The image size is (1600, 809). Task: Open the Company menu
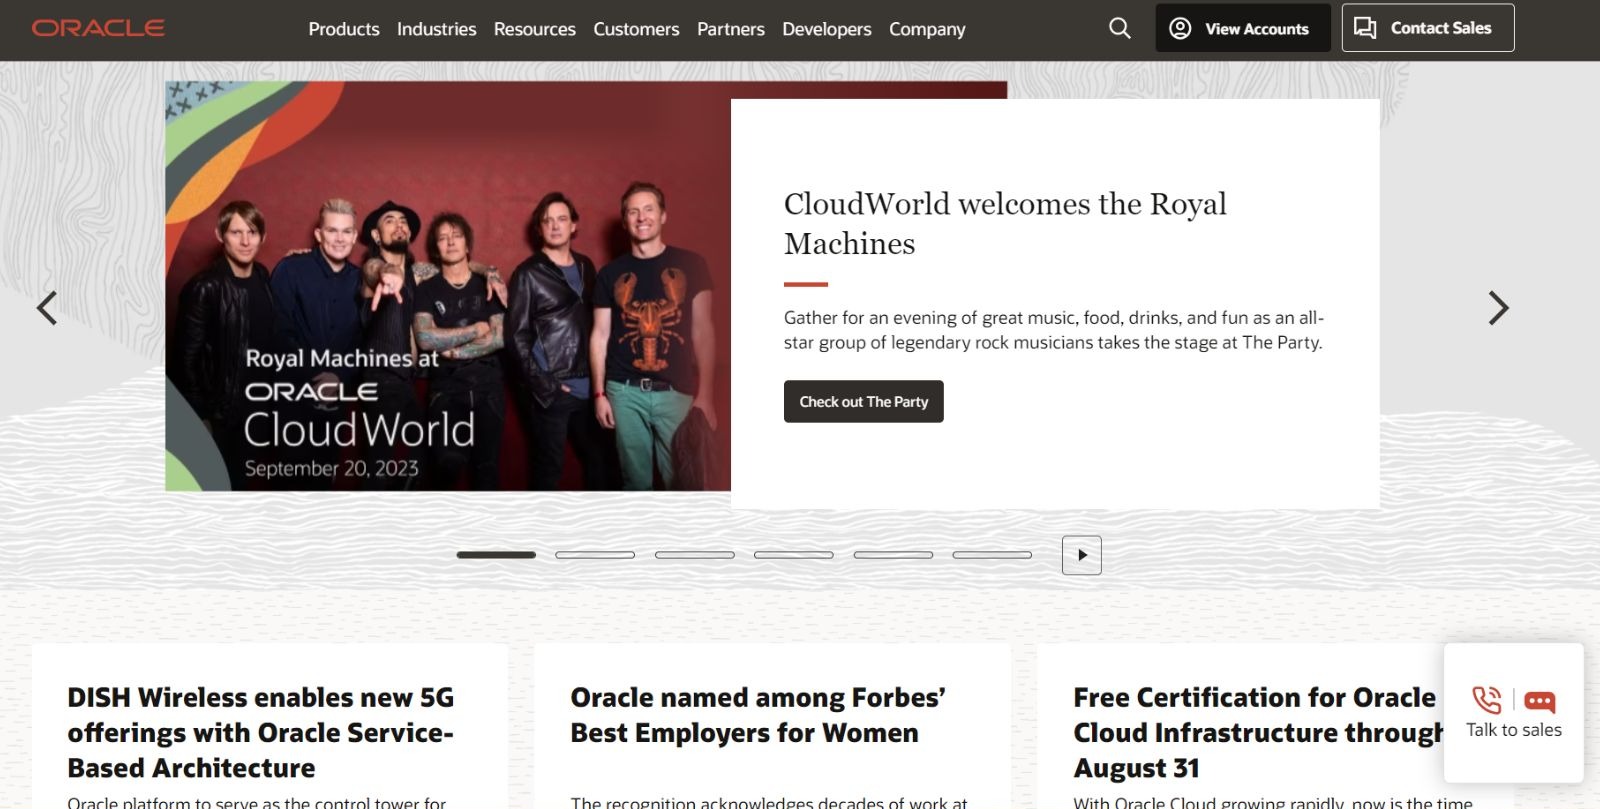pyautogui.click(x=927, y=29)
